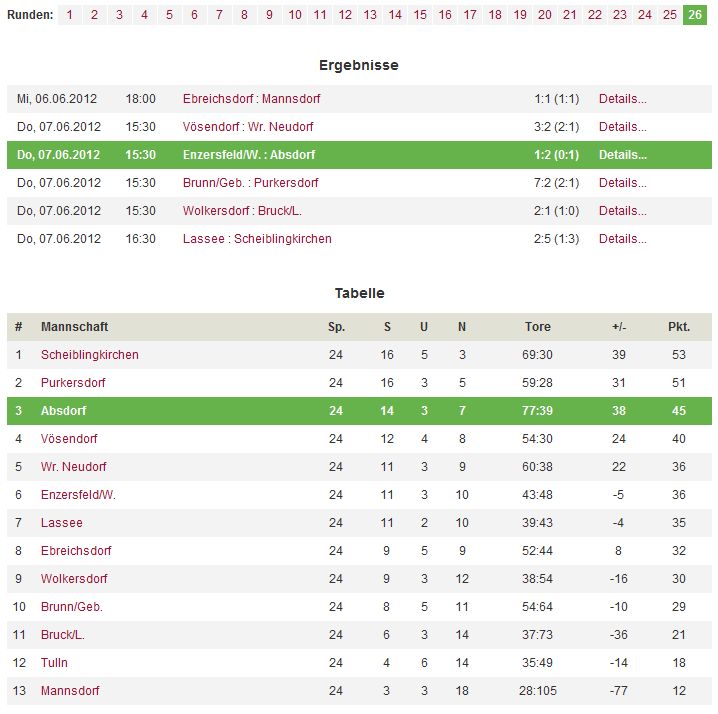
Task: Open Details for Lassee : Scheiblingkirchen
Action: (623, 239)
